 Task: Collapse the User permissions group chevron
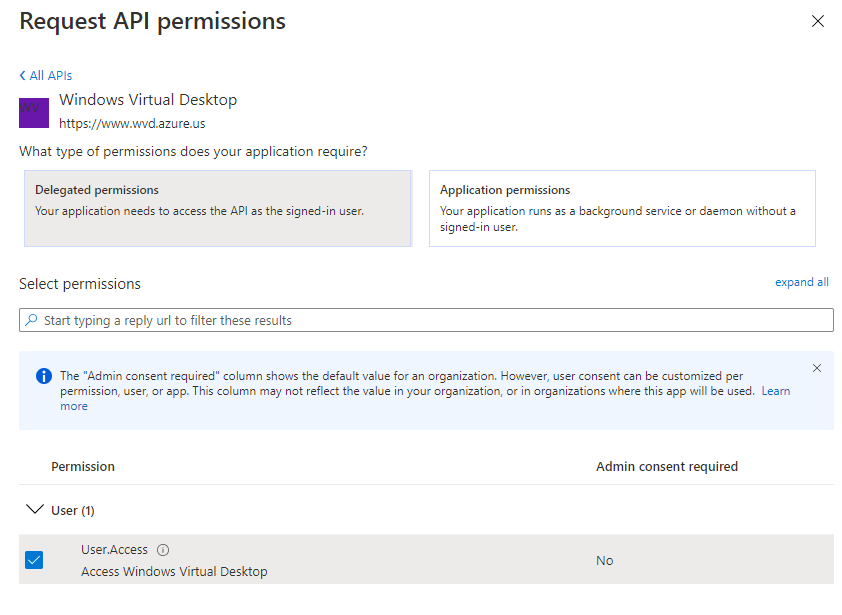coord(34,510)
